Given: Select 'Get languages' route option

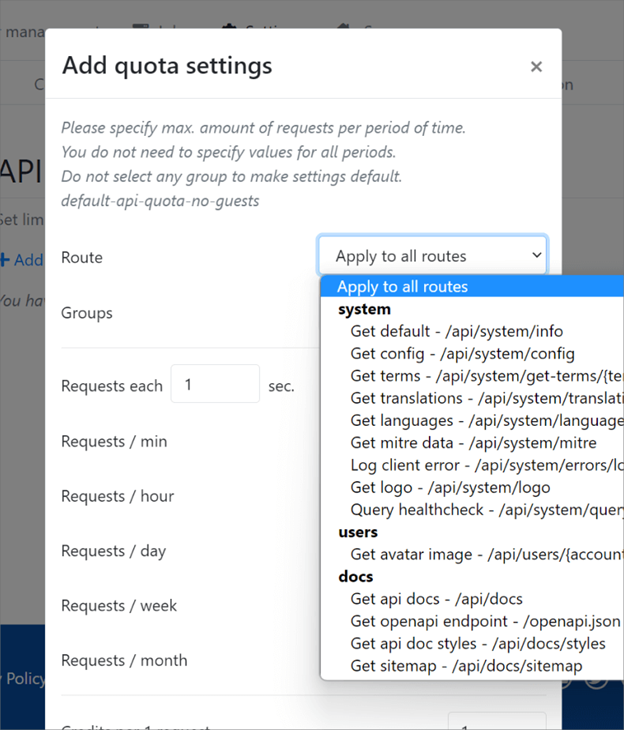Looking at the screenshot, I should click(480, 421).
